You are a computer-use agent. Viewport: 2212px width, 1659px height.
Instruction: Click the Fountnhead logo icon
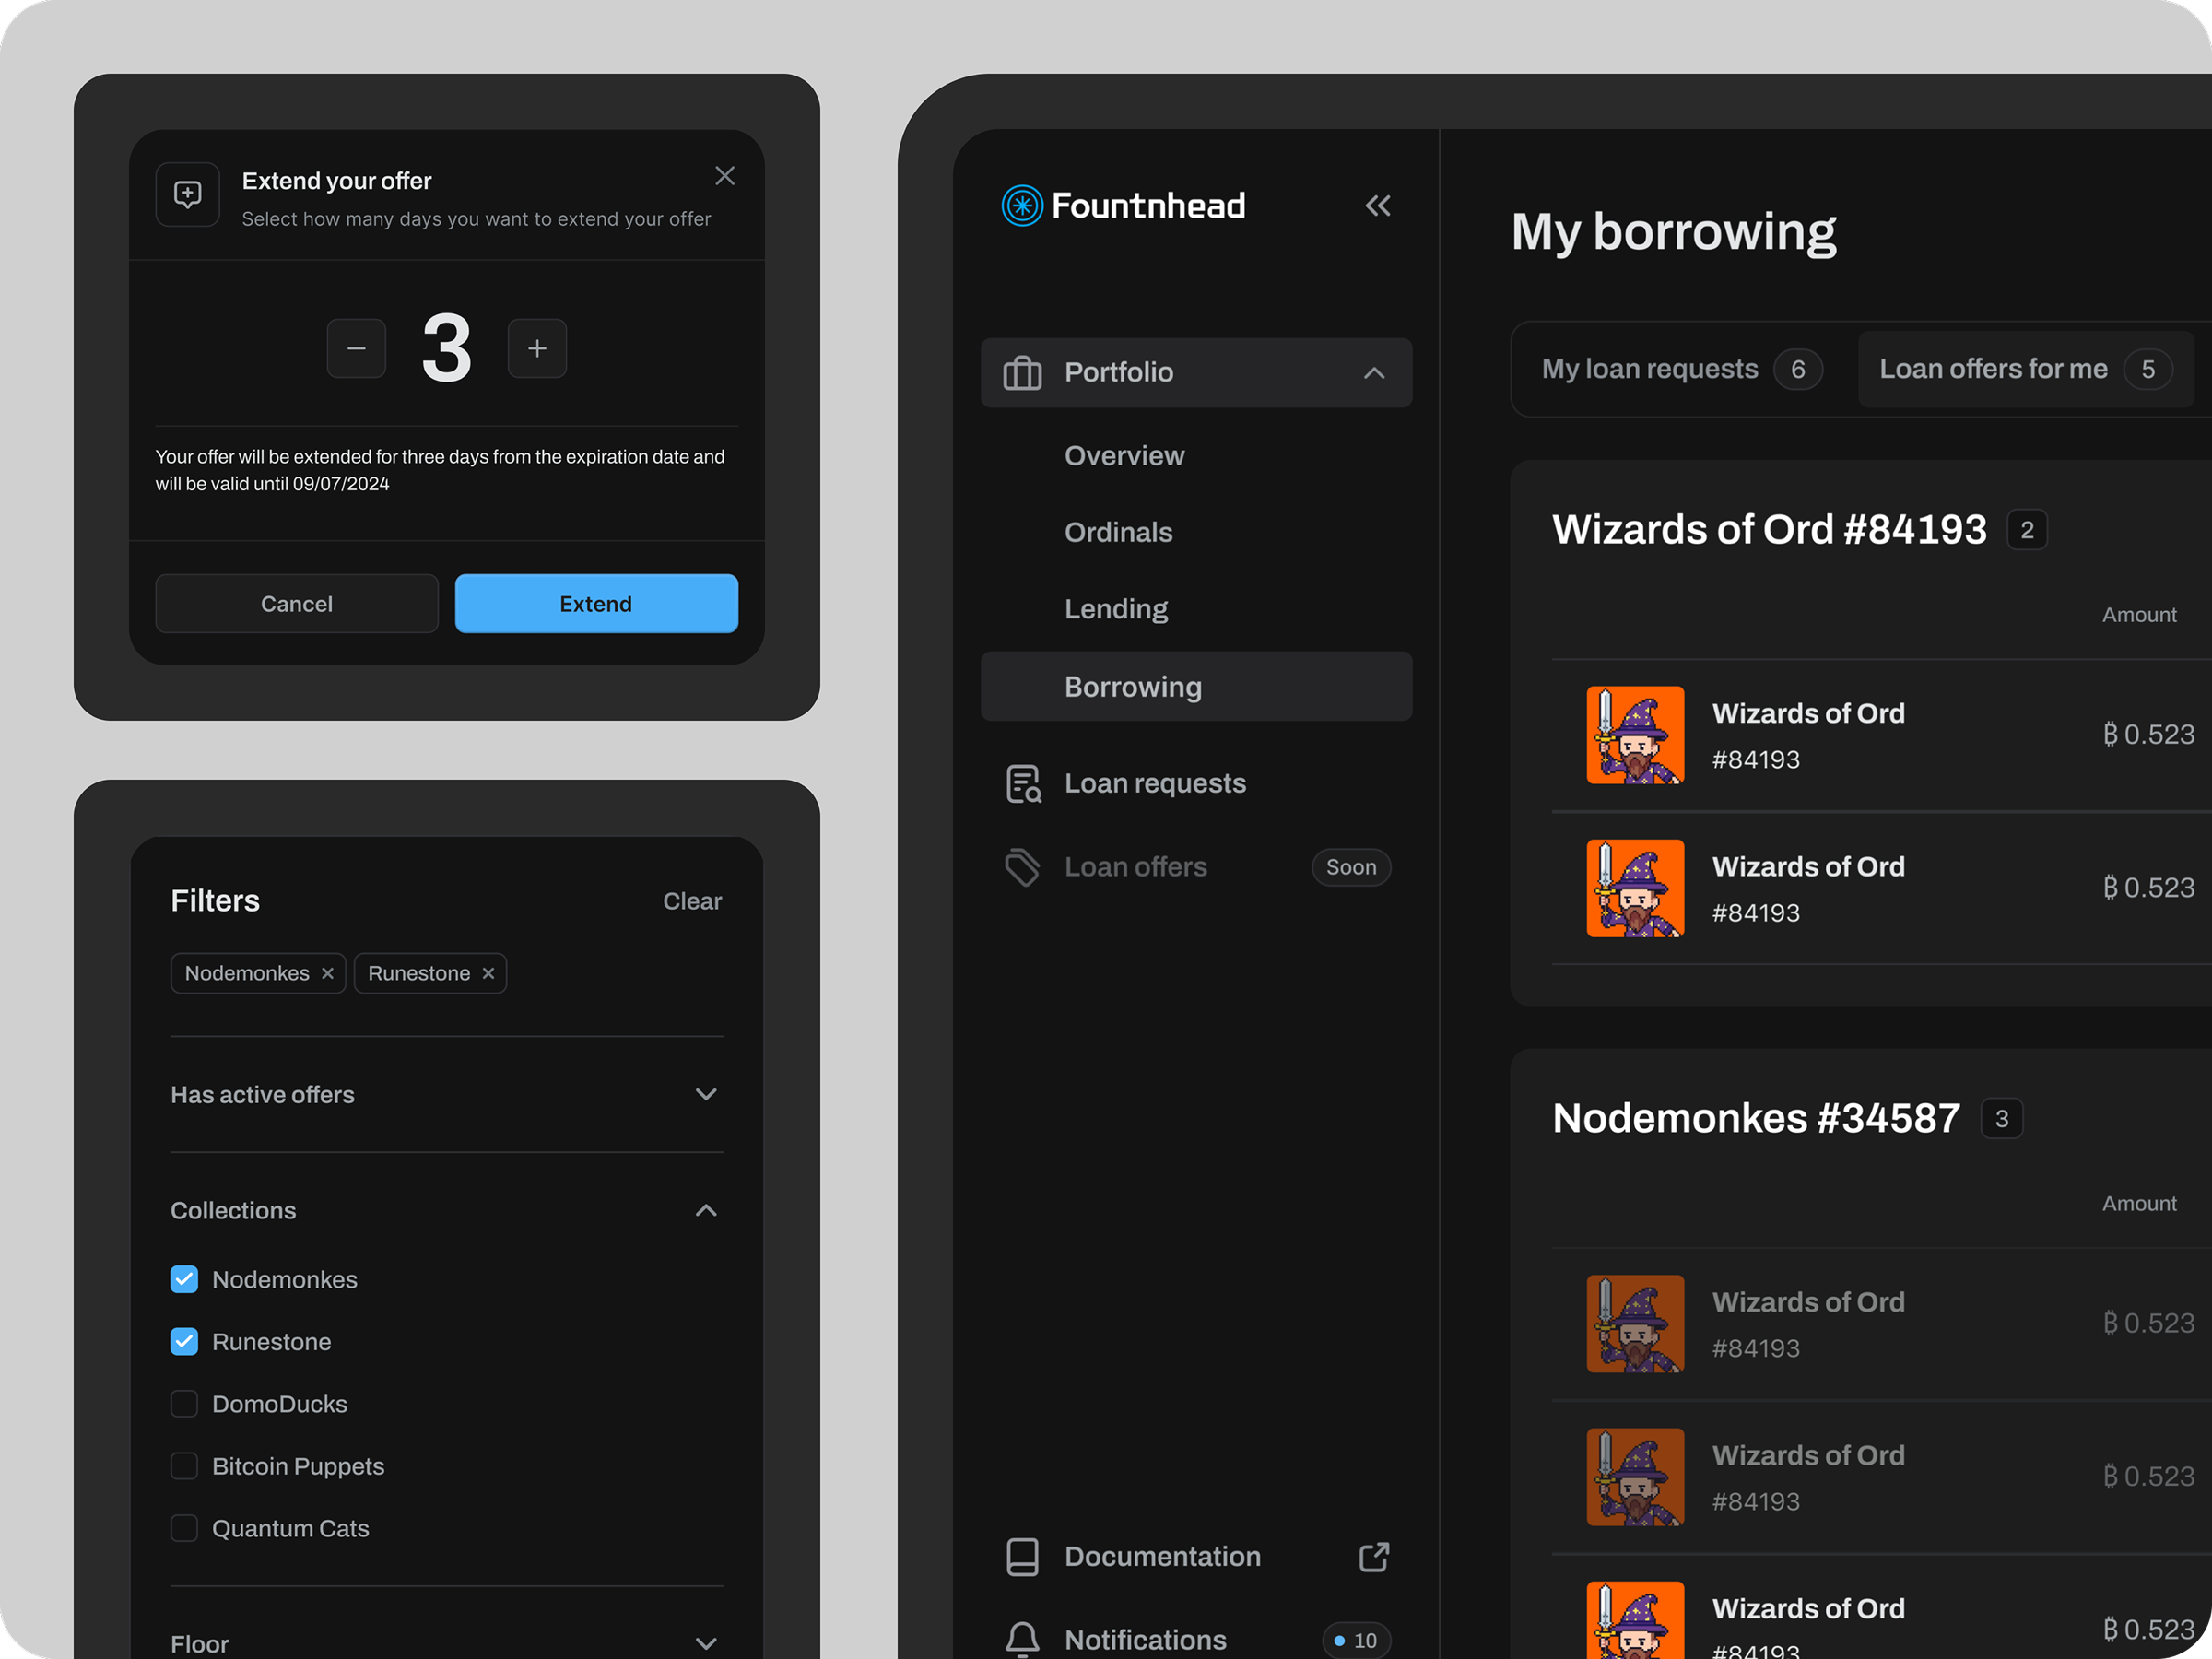click(x=1021, y=205)
